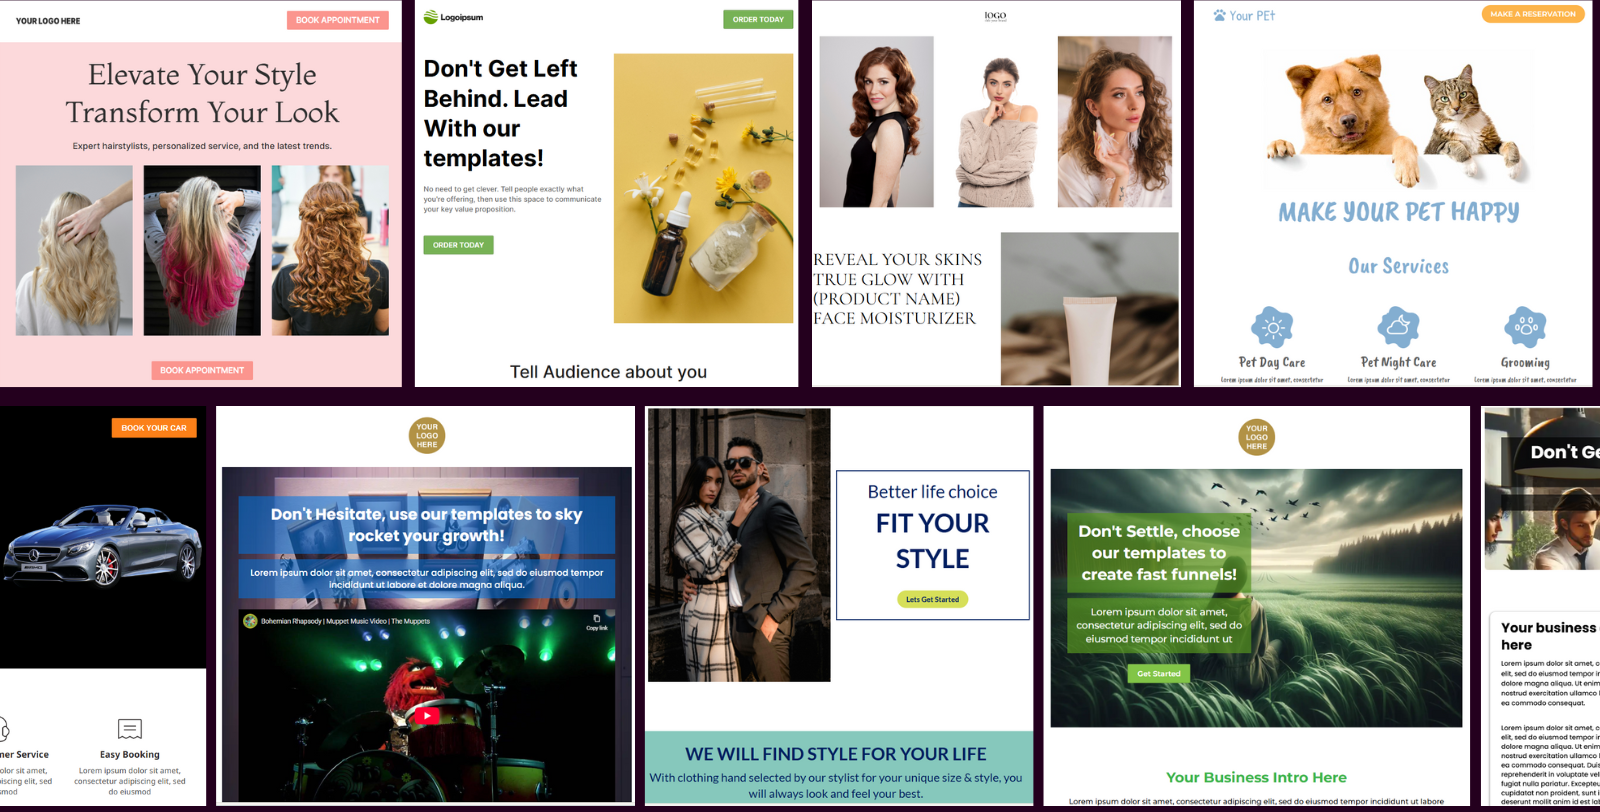Click the YouTube play button on Muppets video
1600x812 pixels.
[427, 715]
